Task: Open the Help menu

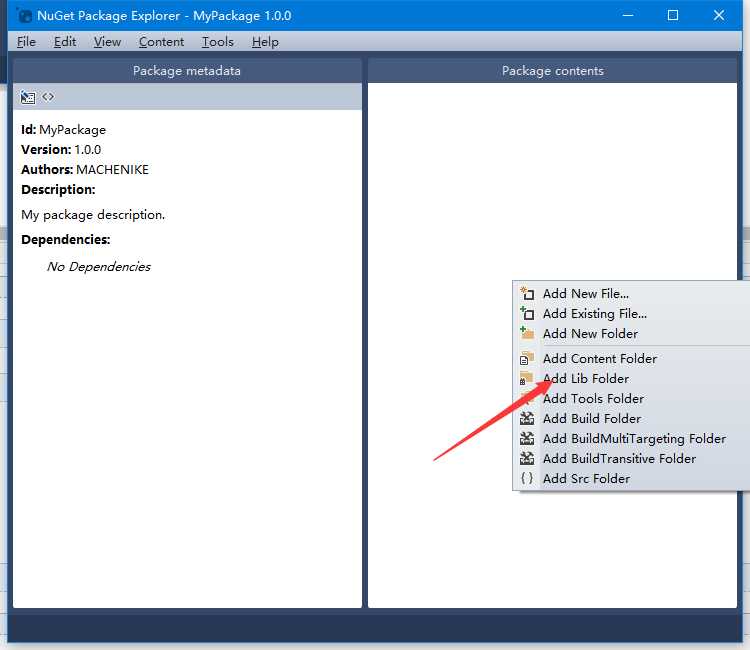Action: click(x=265, y=42)
